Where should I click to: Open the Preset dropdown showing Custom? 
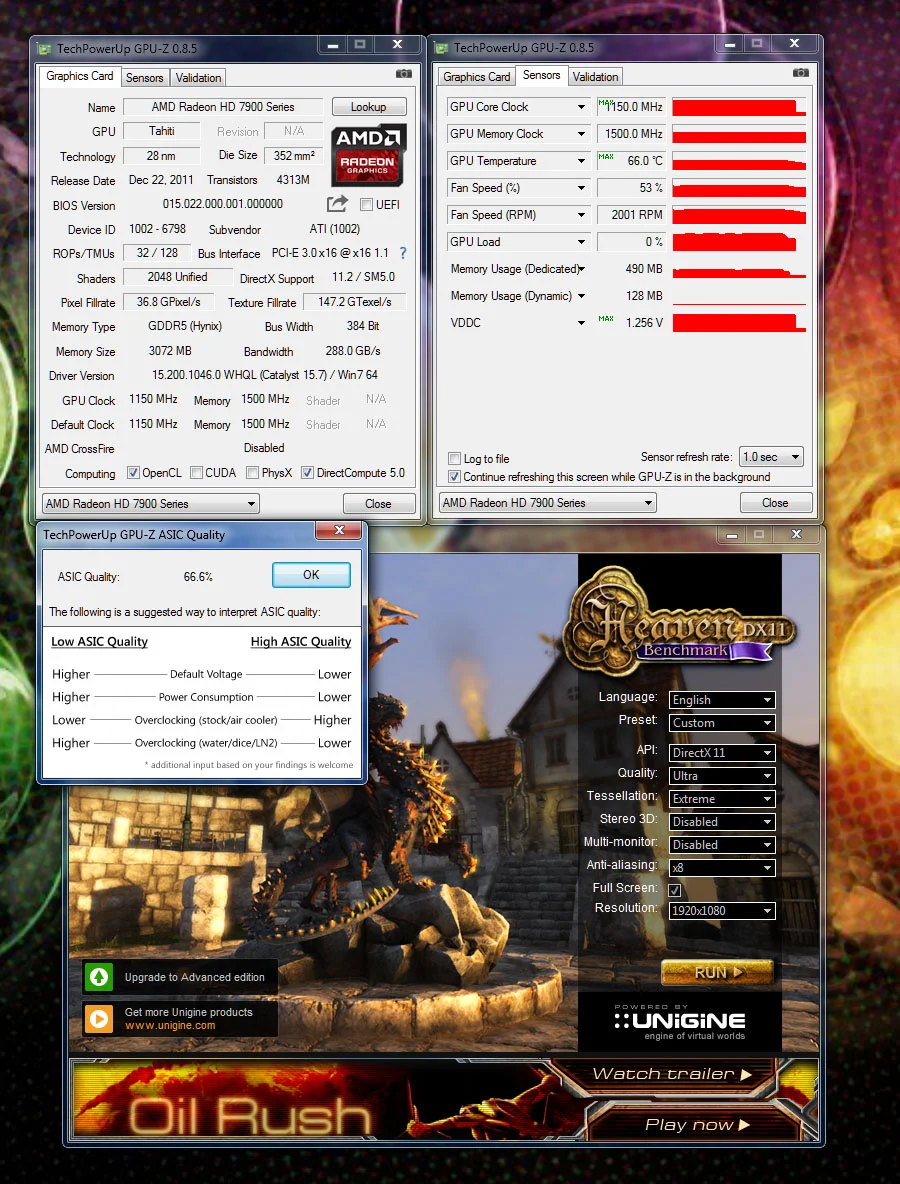(722, 723)
